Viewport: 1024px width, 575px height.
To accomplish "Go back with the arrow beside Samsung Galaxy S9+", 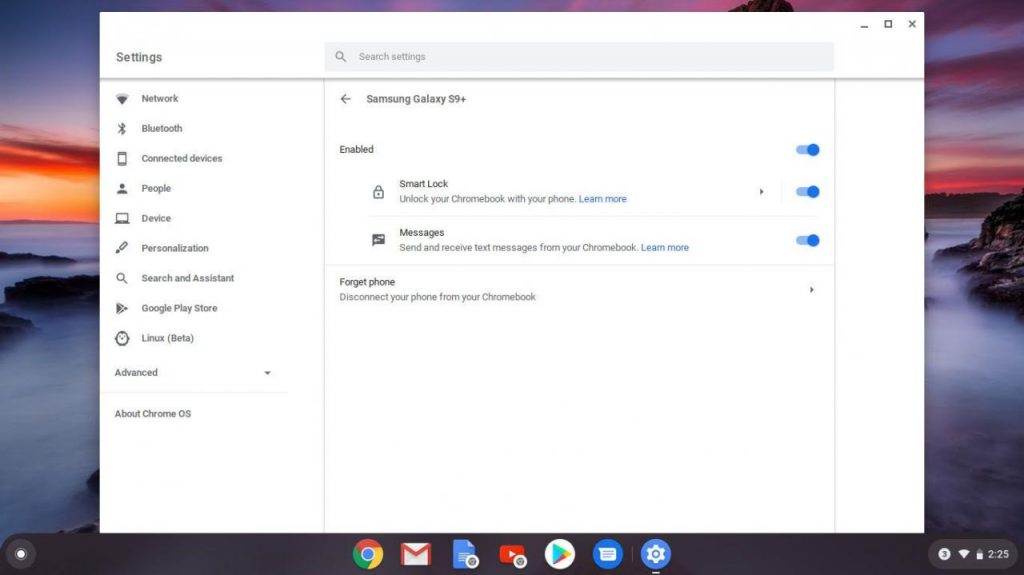I will (345, 99).
